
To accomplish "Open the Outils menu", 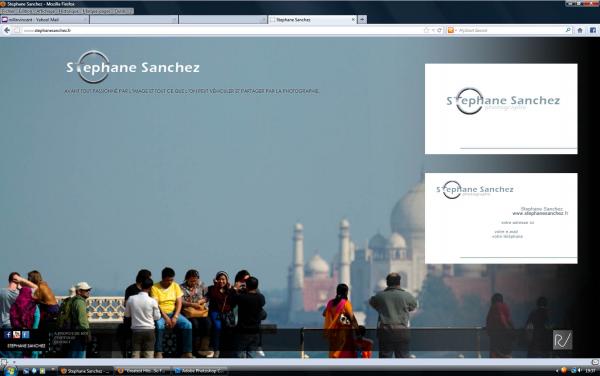I will [x=122, y=11].
